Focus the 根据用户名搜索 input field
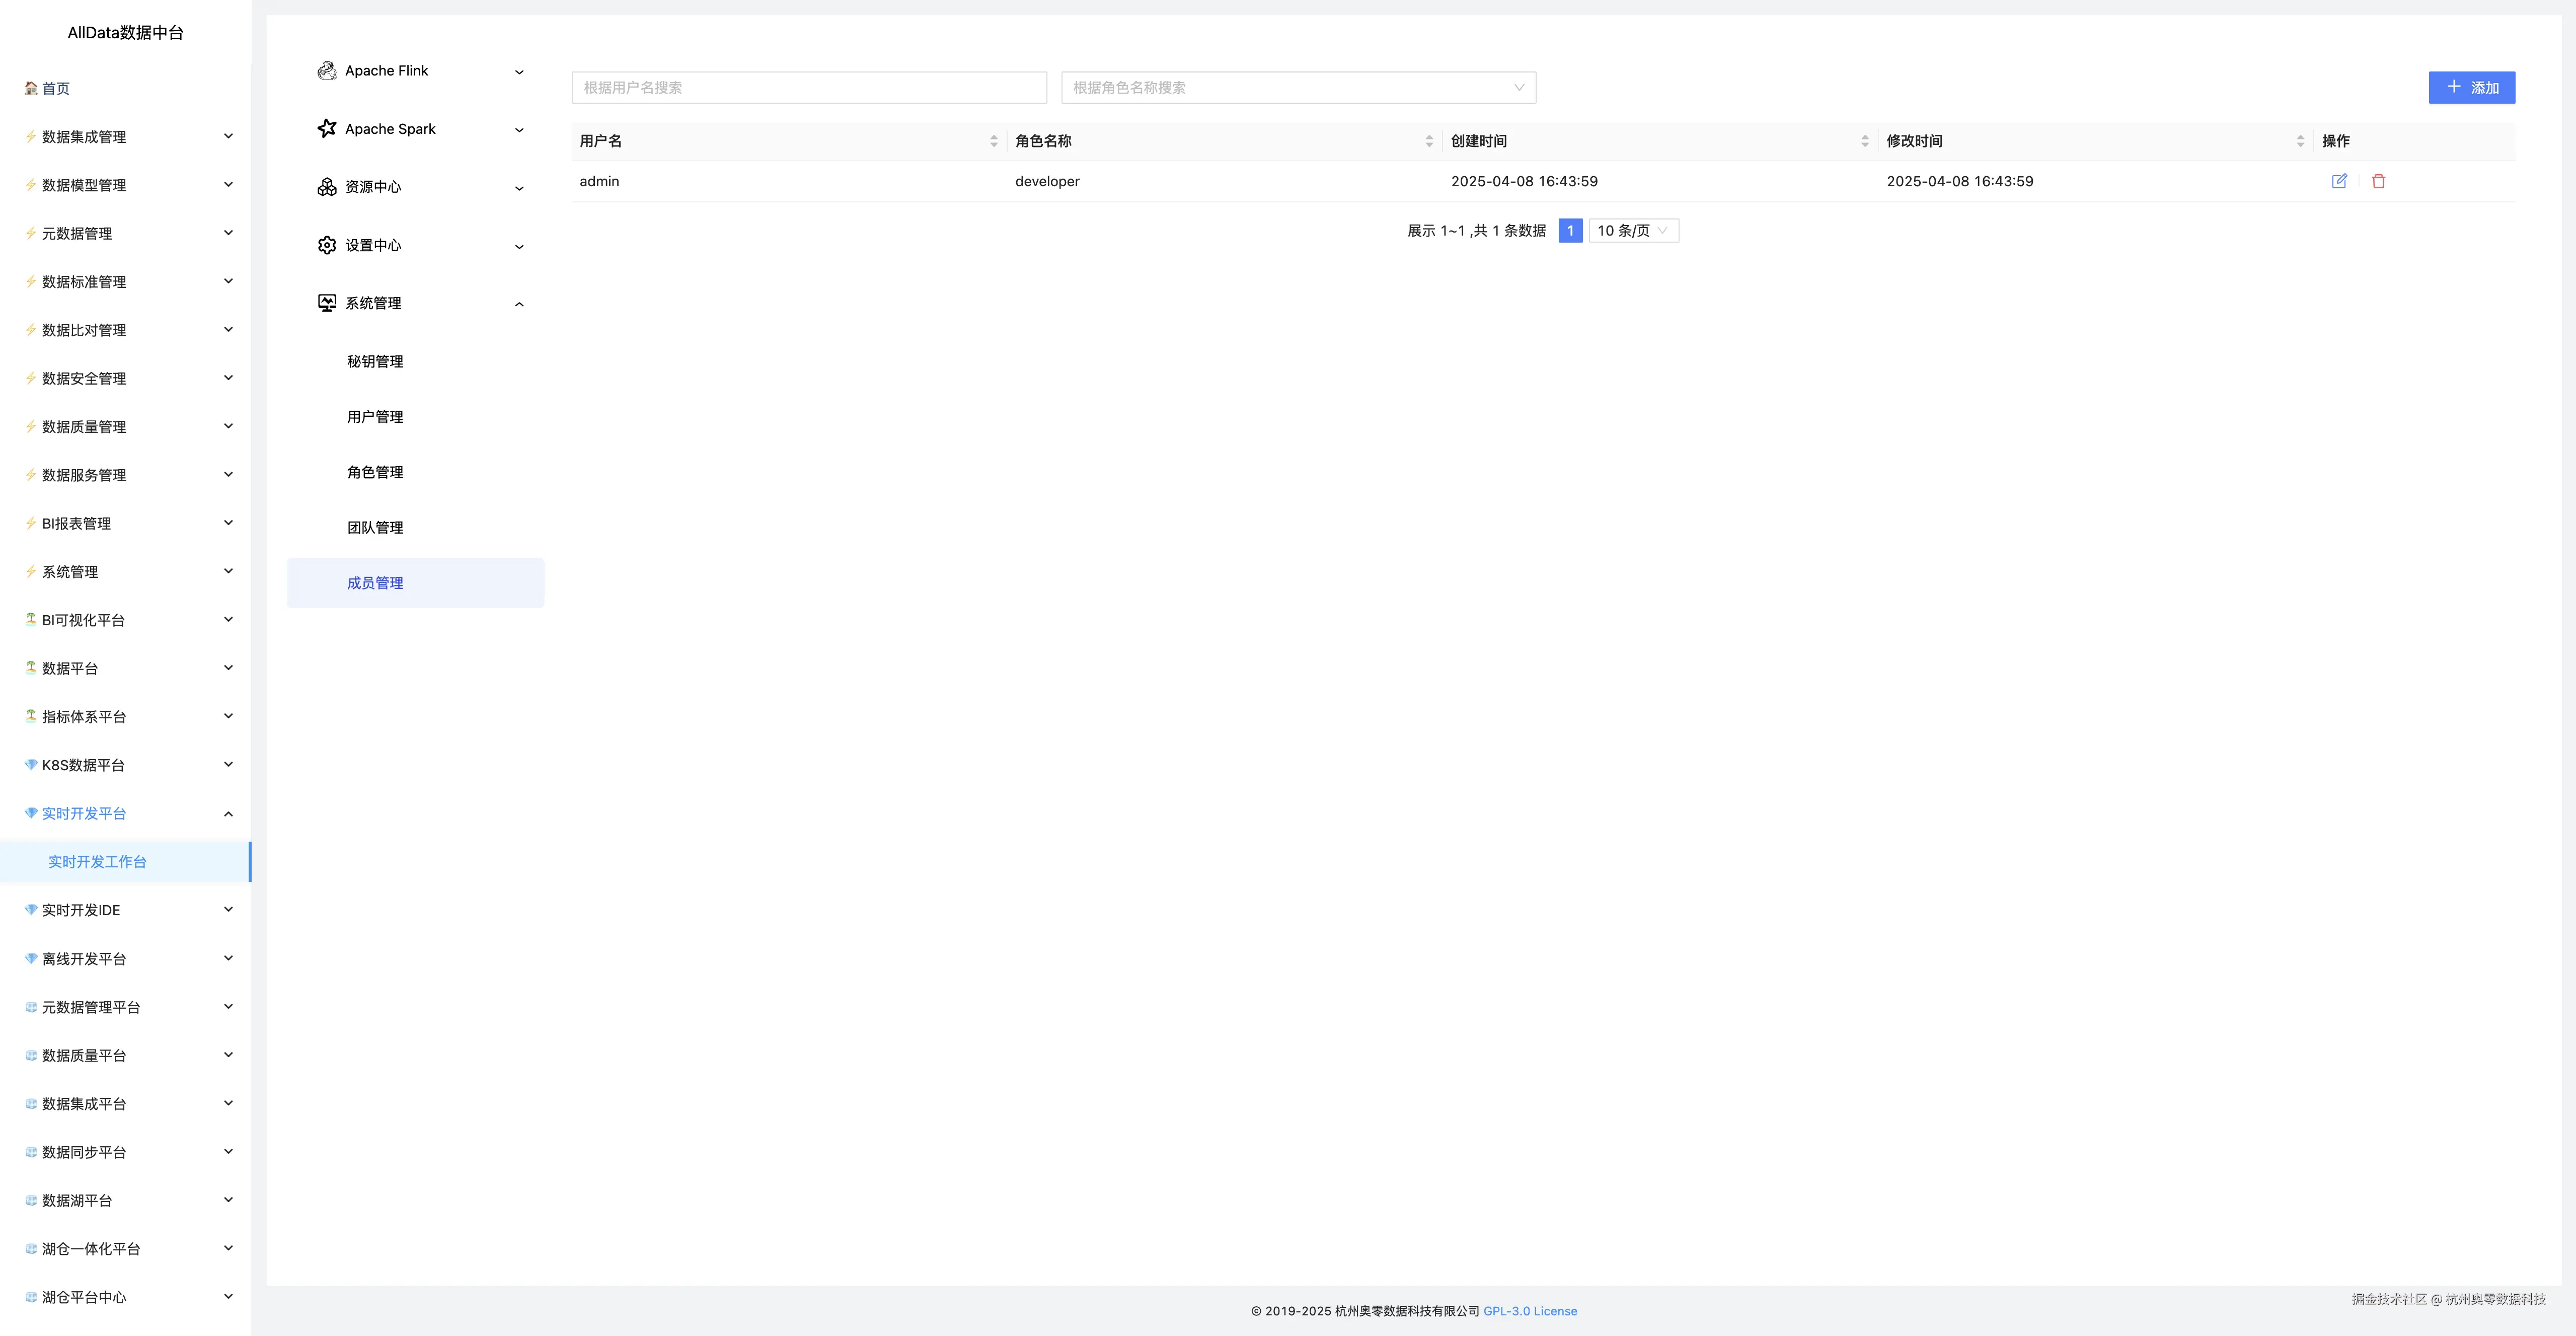 tap(808, 88)
